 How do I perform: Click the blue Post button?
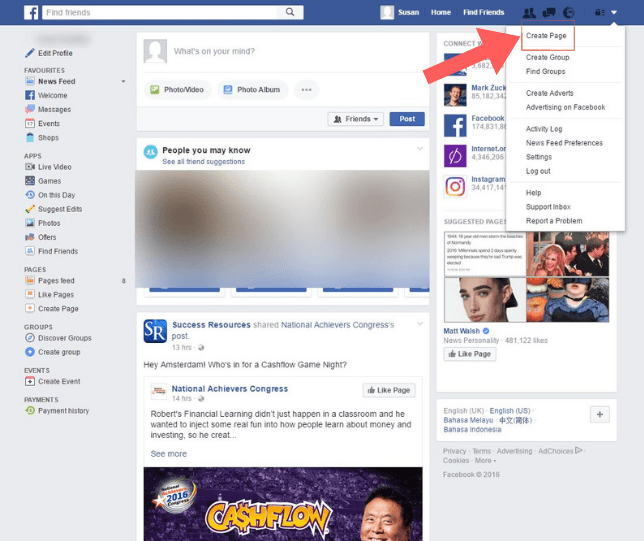[x=406, y=118]
